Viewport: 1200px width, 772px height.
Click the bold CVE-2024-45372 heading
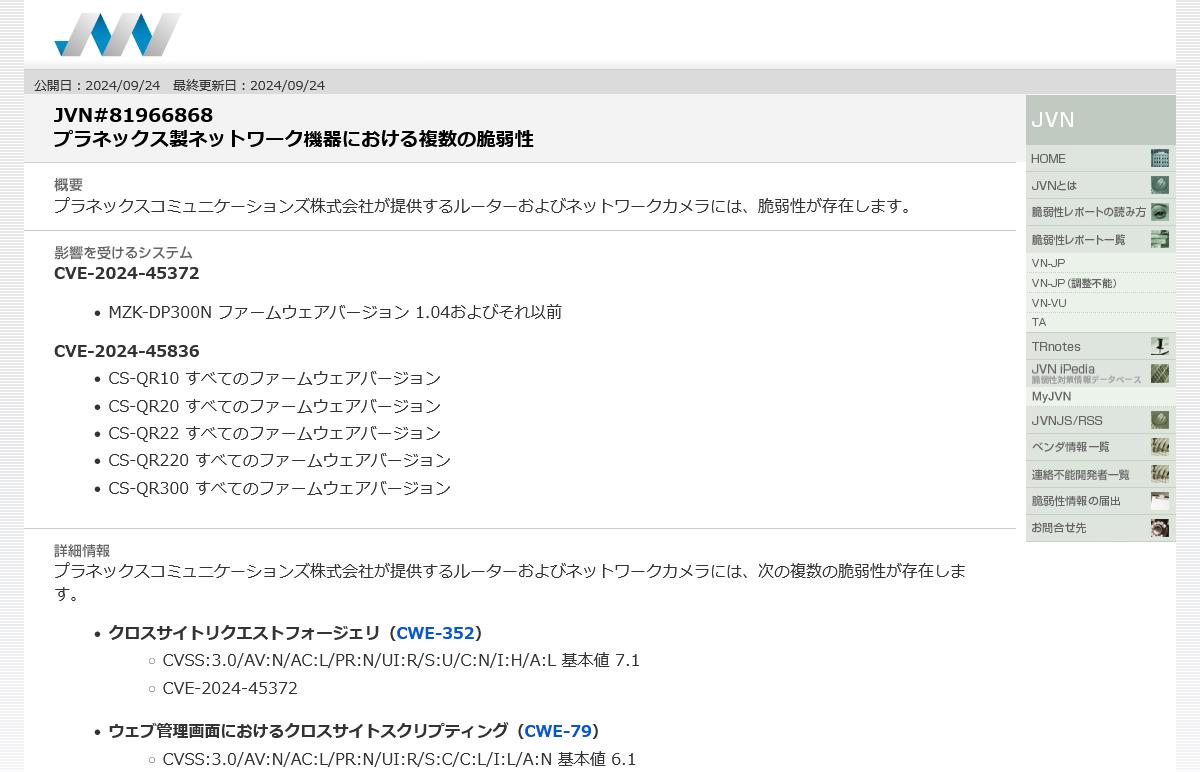click(127, 273)
